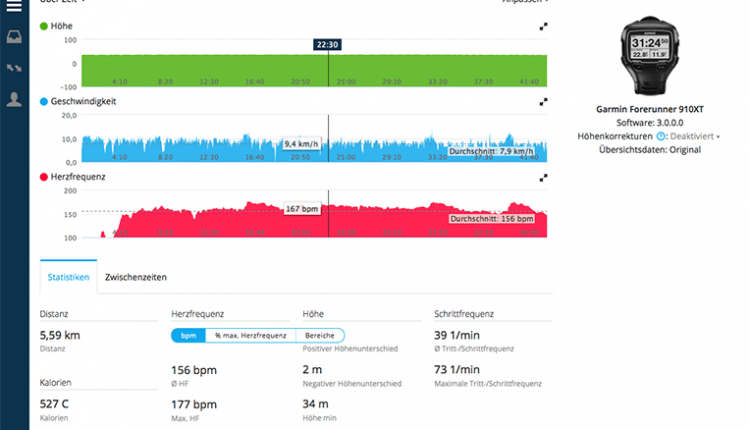Click the Schrittfrequenz section heading
The height and width of the screenshot is (430, 750).
[464, 314]
